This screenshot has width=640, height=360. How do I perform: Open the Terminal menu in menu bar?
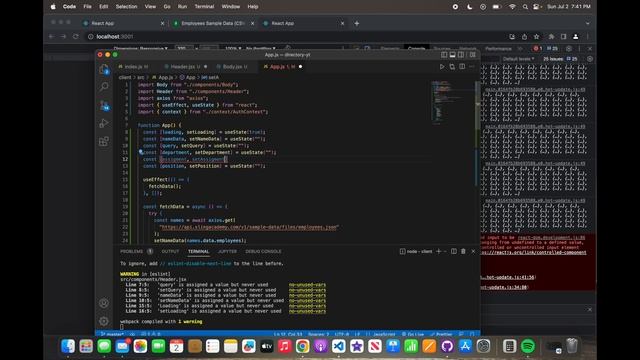pos(204,7)
